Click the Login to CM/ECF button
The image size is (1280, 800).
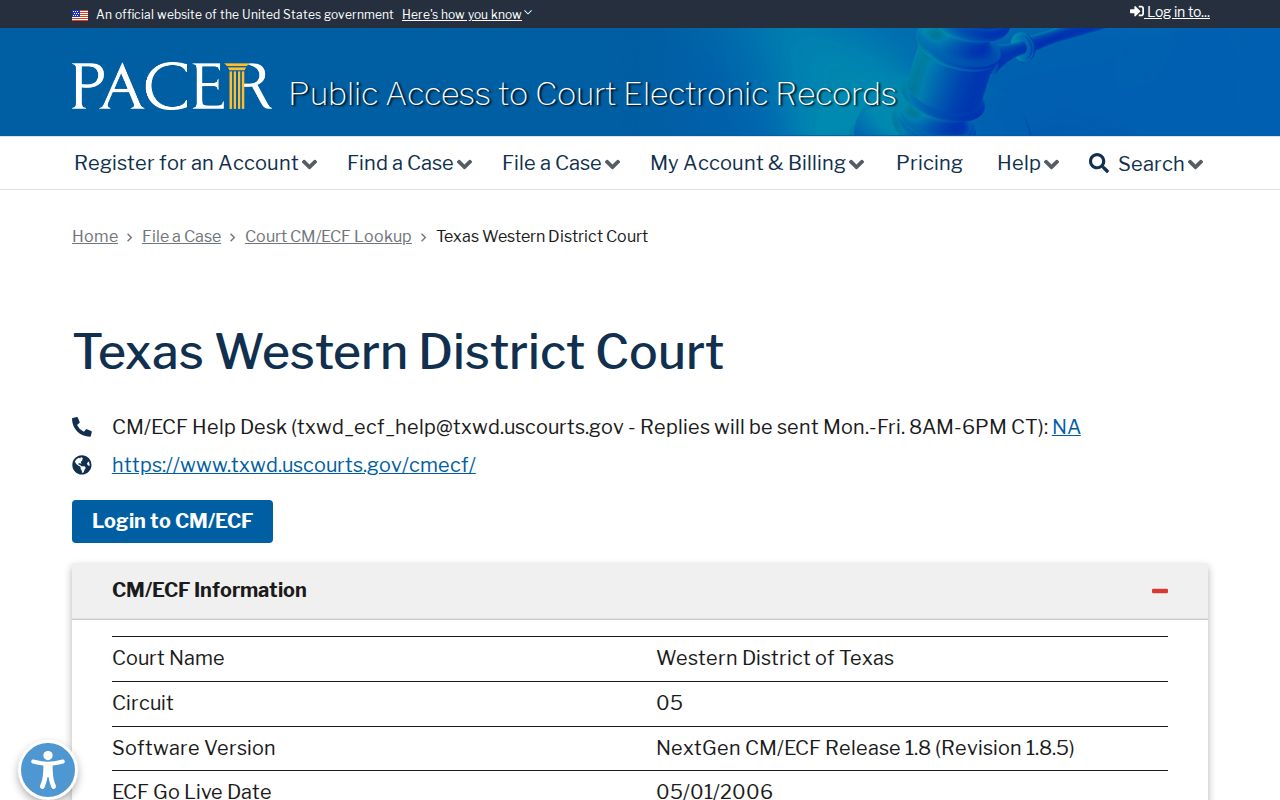(172, 521)
